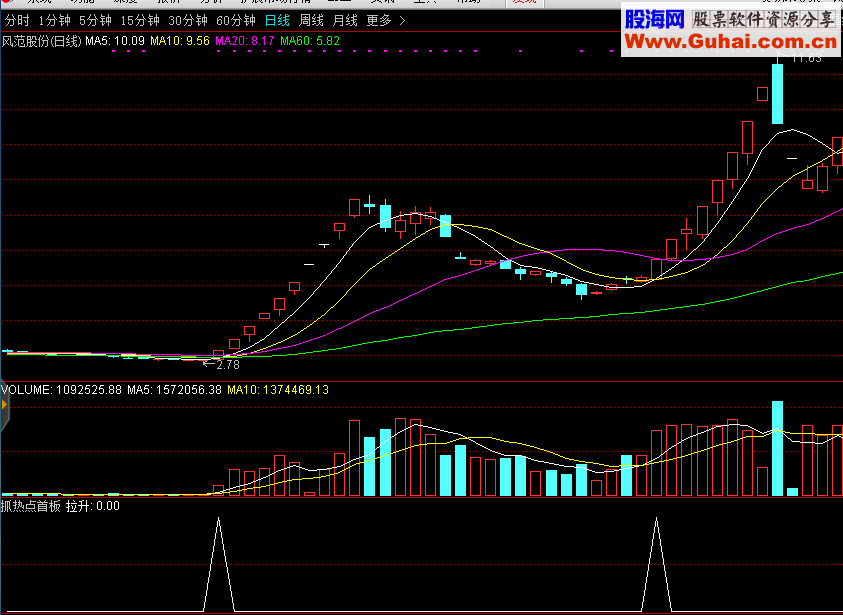Click the green MA60: 5.82 label
The height and width of the screenshot is (615, 843).
point(310,41)
